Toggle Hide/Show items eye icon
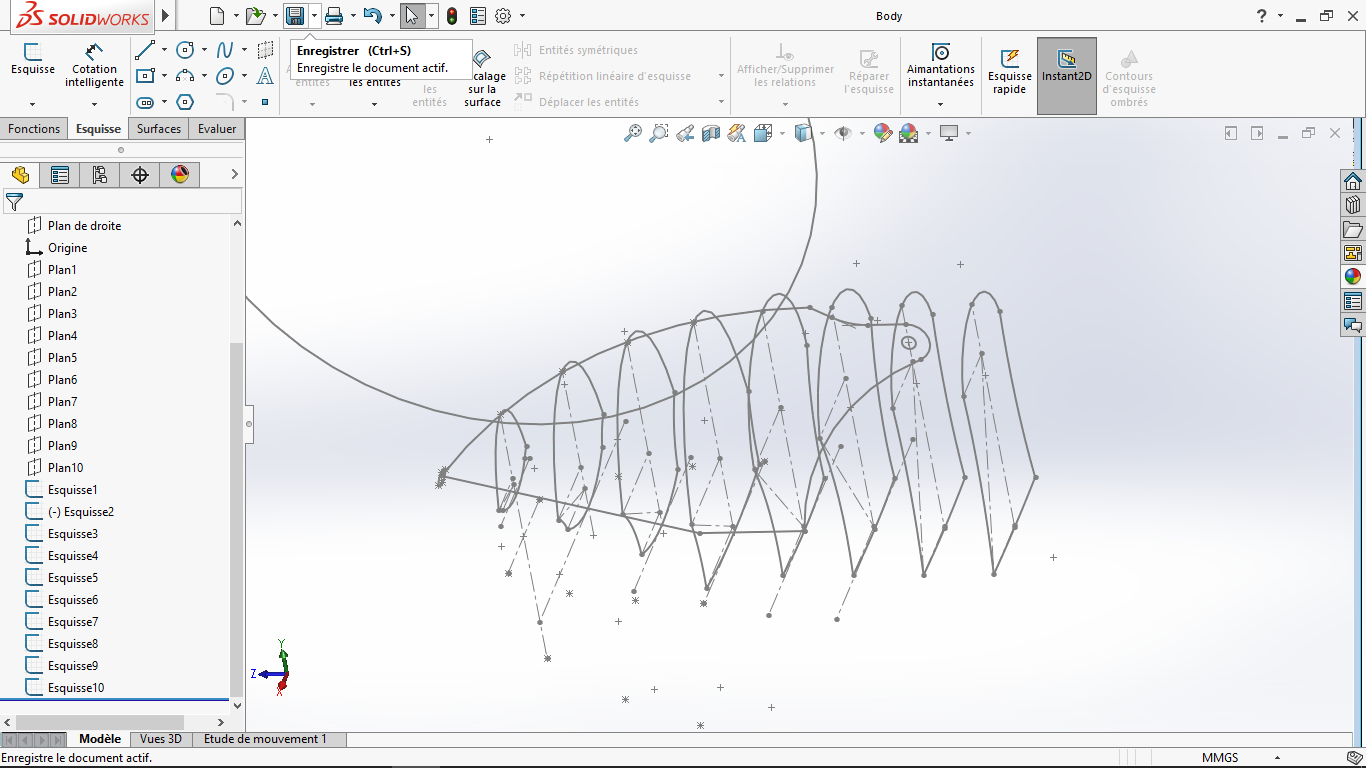Image resolution: width=1366 pixels, height=768 pixels. click(844, 133)
